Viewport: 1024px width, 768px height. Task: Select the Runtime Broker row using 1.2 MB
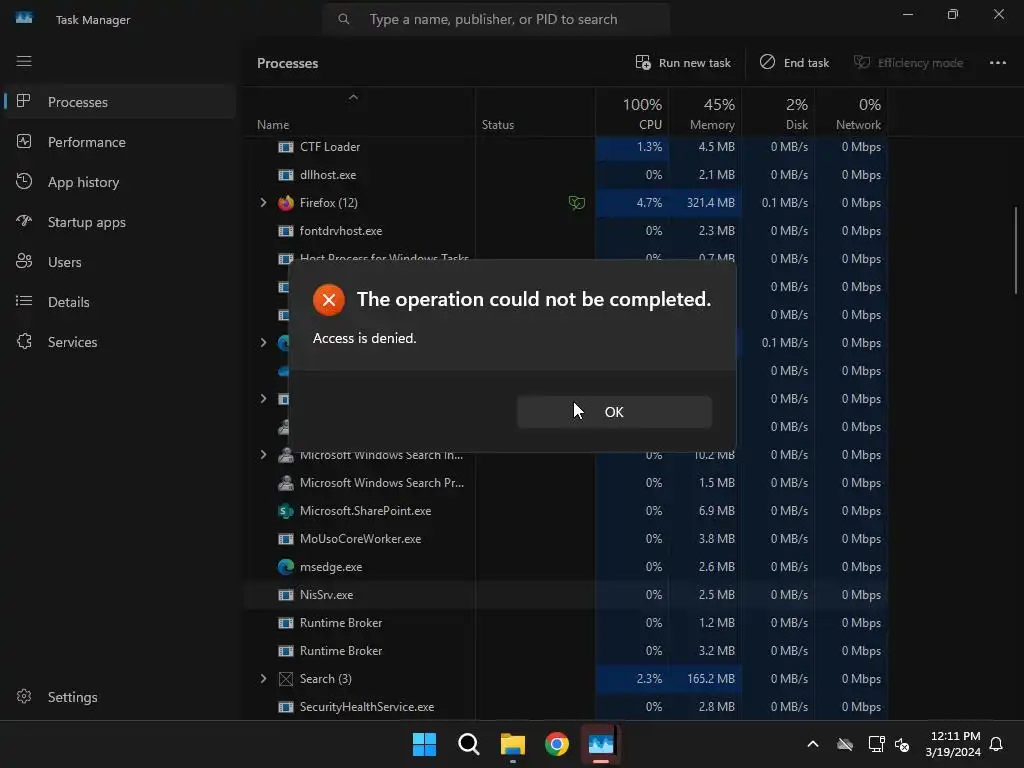pos(566,623)
